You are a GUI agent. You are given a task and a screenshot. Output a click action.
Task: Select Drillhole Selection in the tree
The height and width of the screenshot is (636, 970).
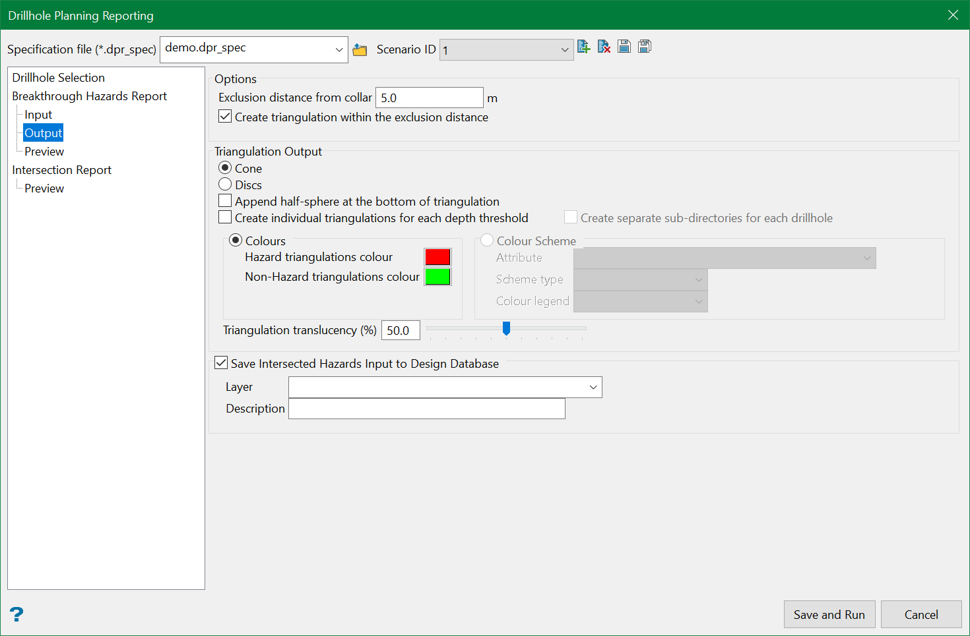[58, 77]
